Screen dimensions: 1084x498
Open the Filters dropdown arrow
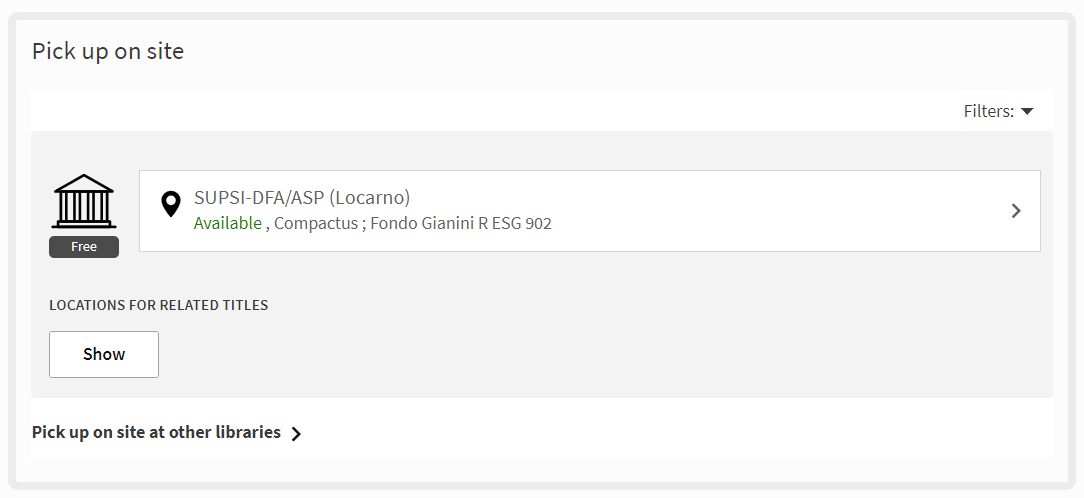pyautogui.click(x=1026, y=111)
